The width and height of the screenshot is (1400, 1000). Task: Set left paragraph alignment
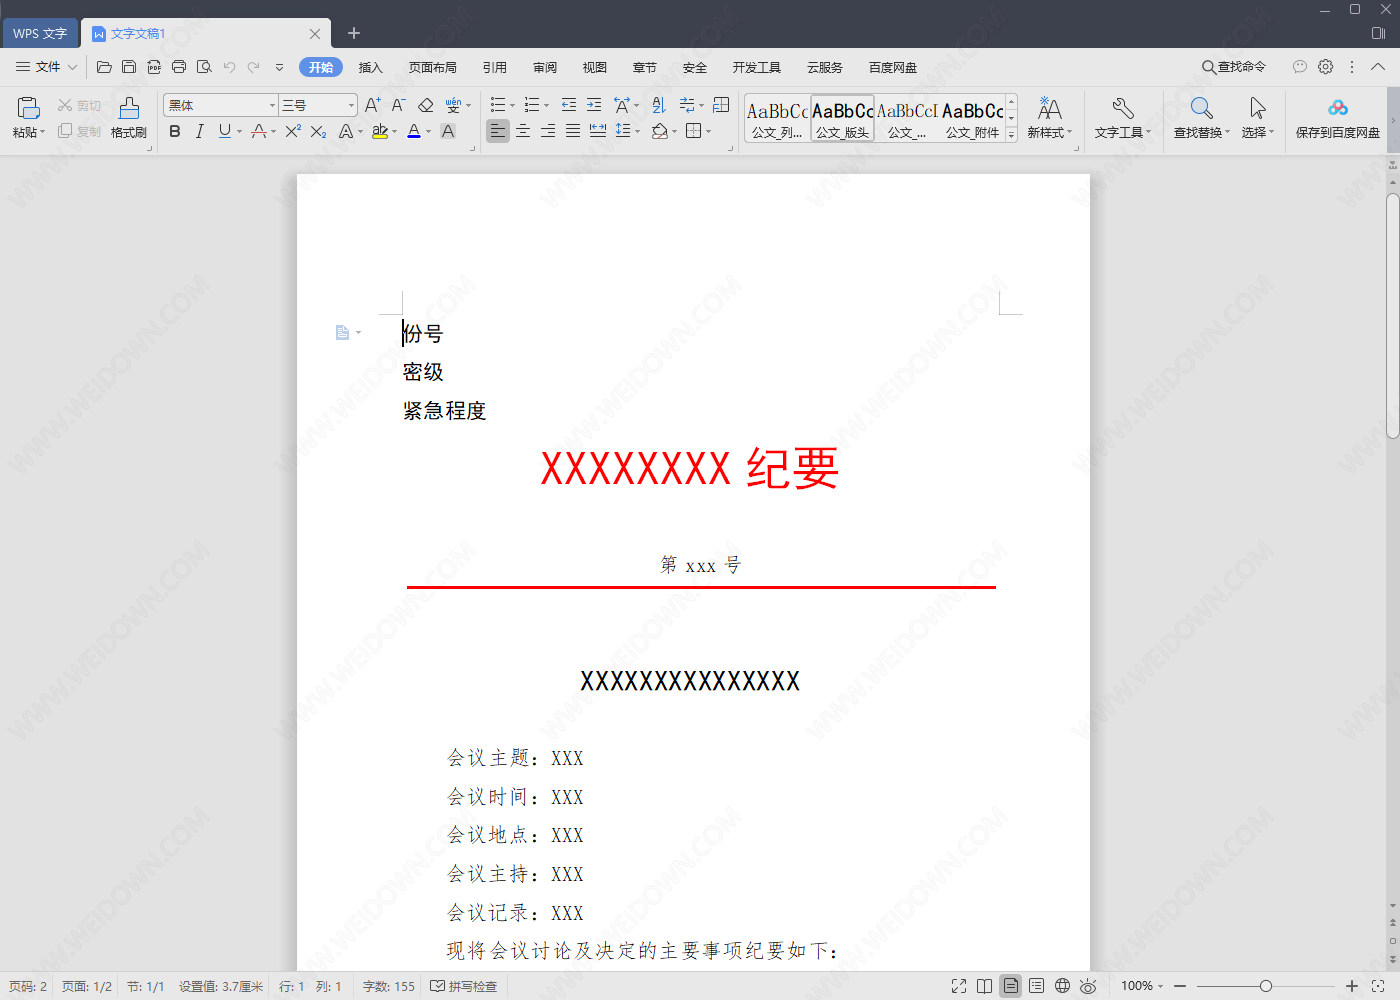497,131
